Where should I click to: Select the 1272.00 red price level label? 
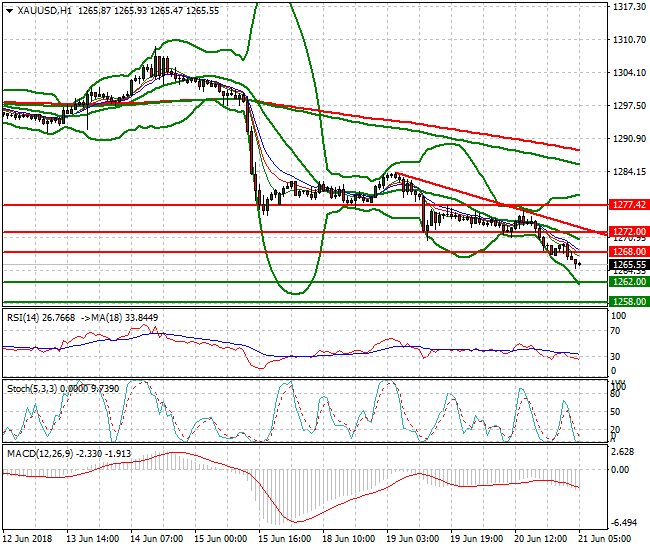[x=627, y=231]
